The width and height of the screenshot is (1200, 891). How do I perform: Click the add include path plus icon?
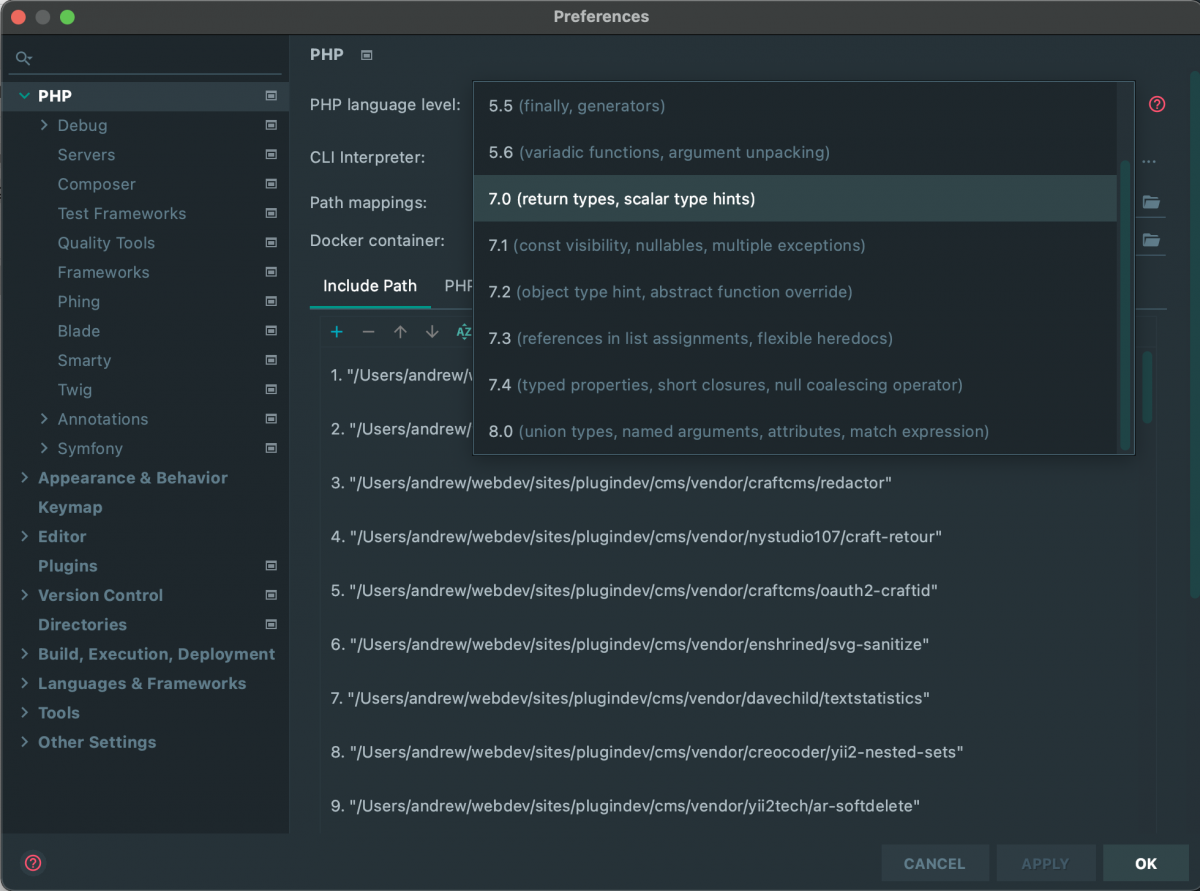pos(337,332)
